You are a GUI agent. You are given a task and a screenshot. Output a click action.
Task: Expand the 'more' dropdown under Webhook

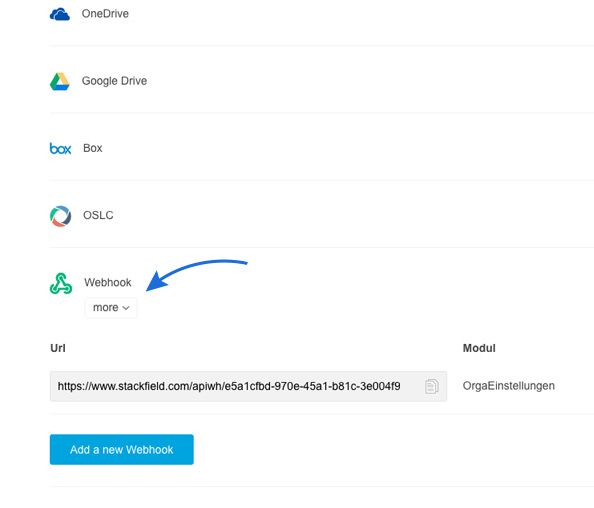tap(111, 308)
